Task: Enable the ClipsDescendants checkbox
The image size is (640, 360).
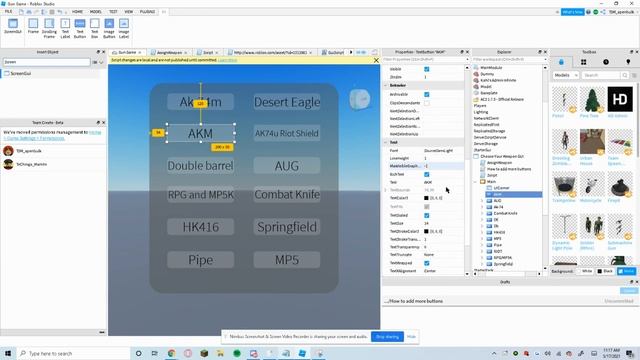Action: point(427,103)
